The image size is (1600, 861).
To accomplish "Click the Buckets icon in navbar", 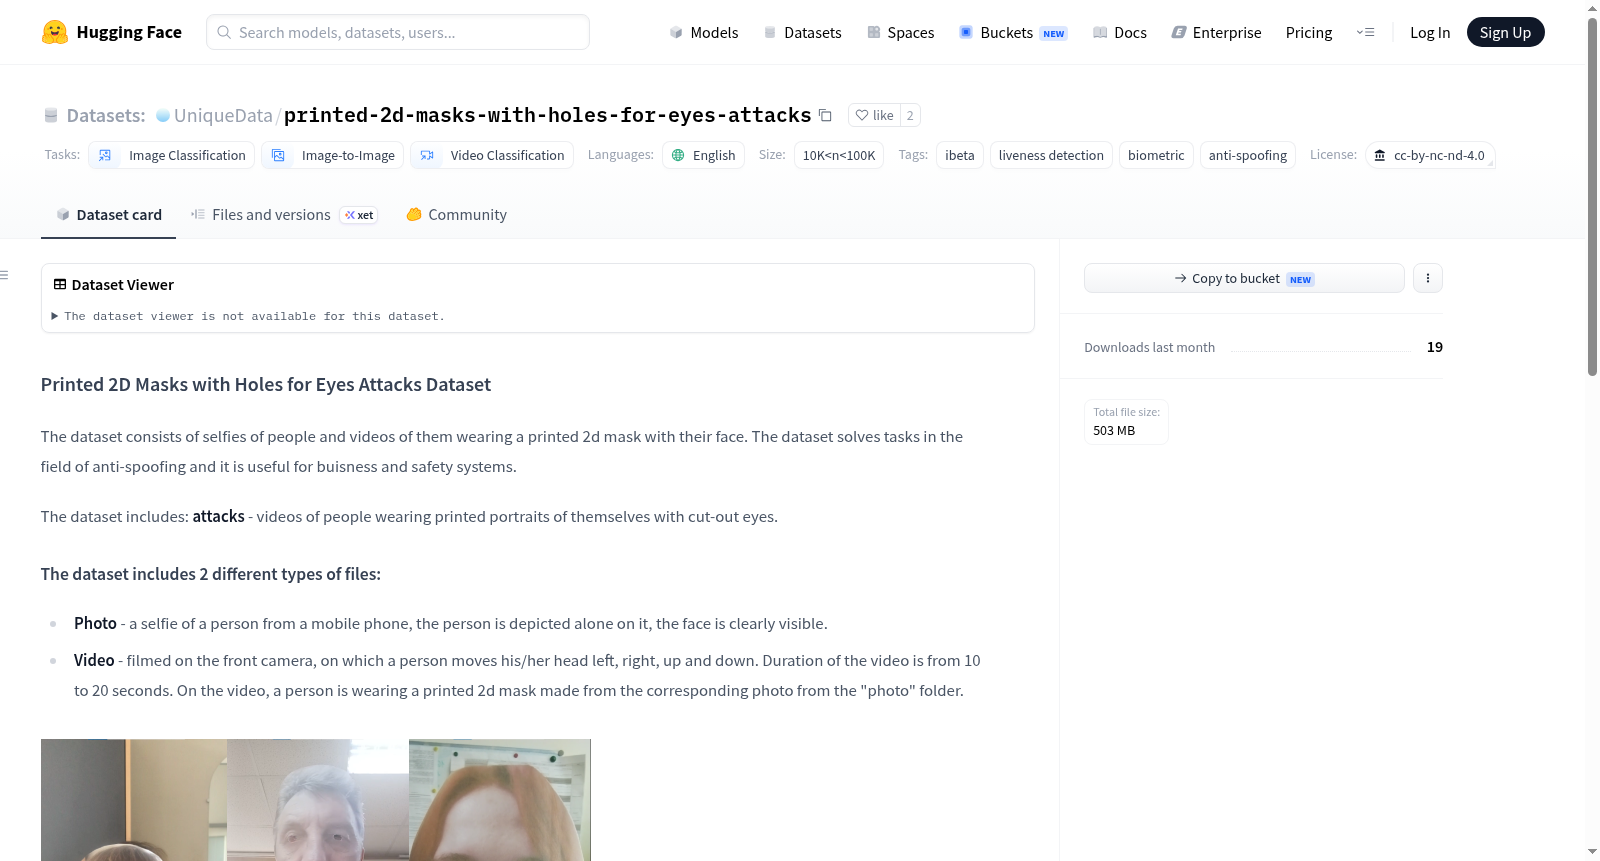I will click(x=966, y=32).
